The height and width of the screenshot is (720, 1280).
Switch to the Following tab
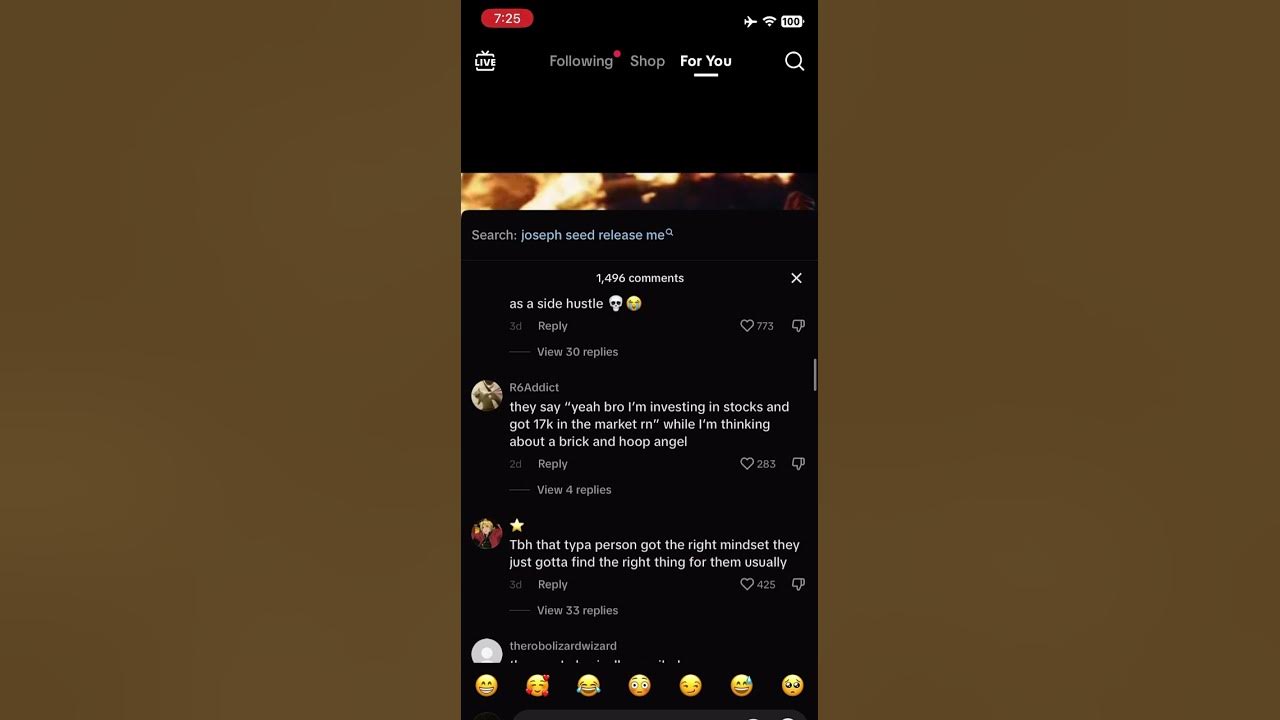pos(581,61)
